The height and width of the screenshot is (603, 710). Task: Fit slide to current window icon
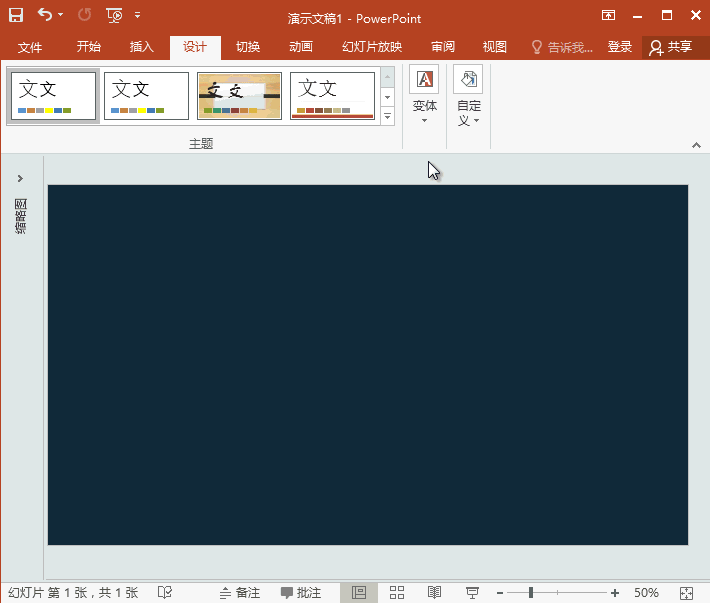tap(686, 593)
